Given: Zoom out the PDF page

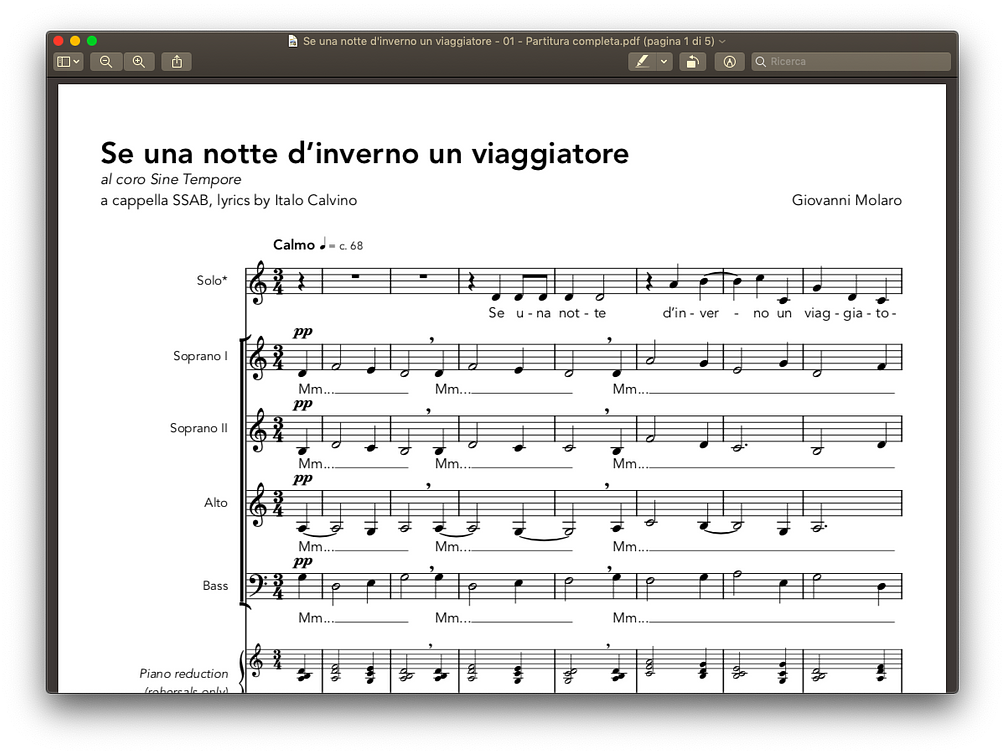Looking at the screenshot, I should click(106, 62).
